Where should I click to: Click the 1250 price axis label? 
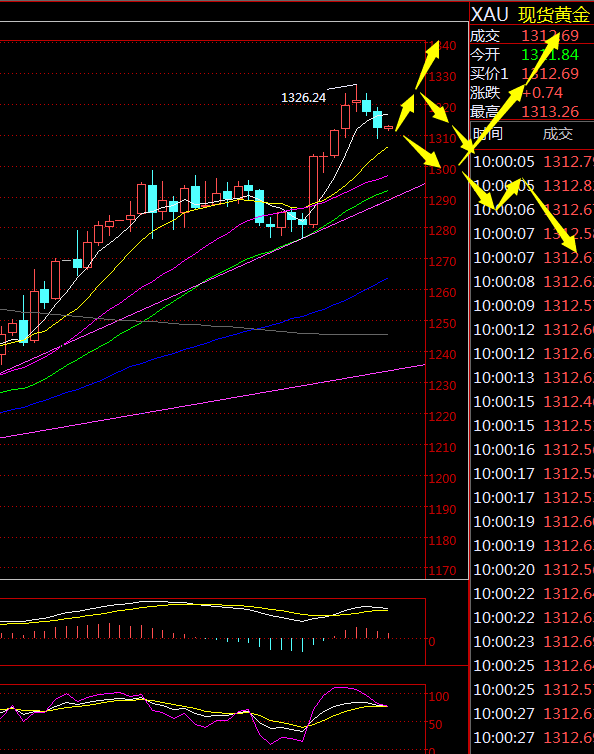tap(442, 323)
